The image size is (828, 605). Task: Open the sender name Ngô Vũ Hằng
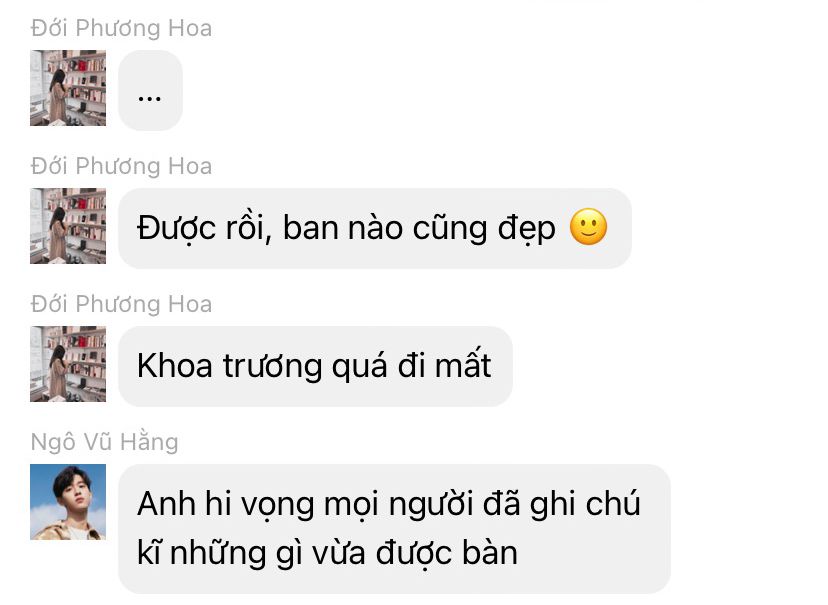105,442
